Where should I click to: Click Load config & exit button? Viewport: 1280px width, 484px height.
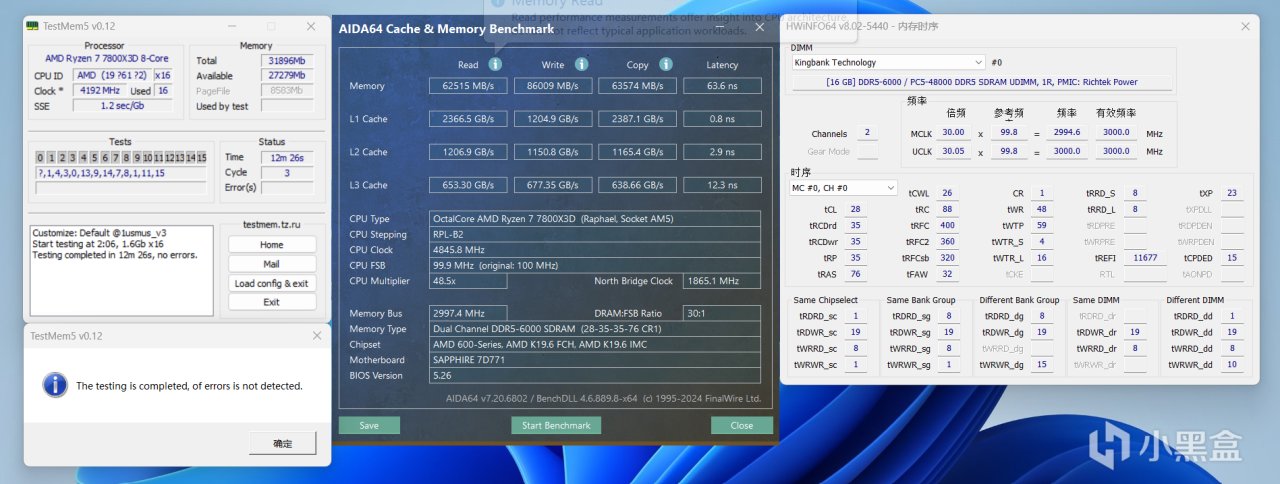tap(272, 283)
